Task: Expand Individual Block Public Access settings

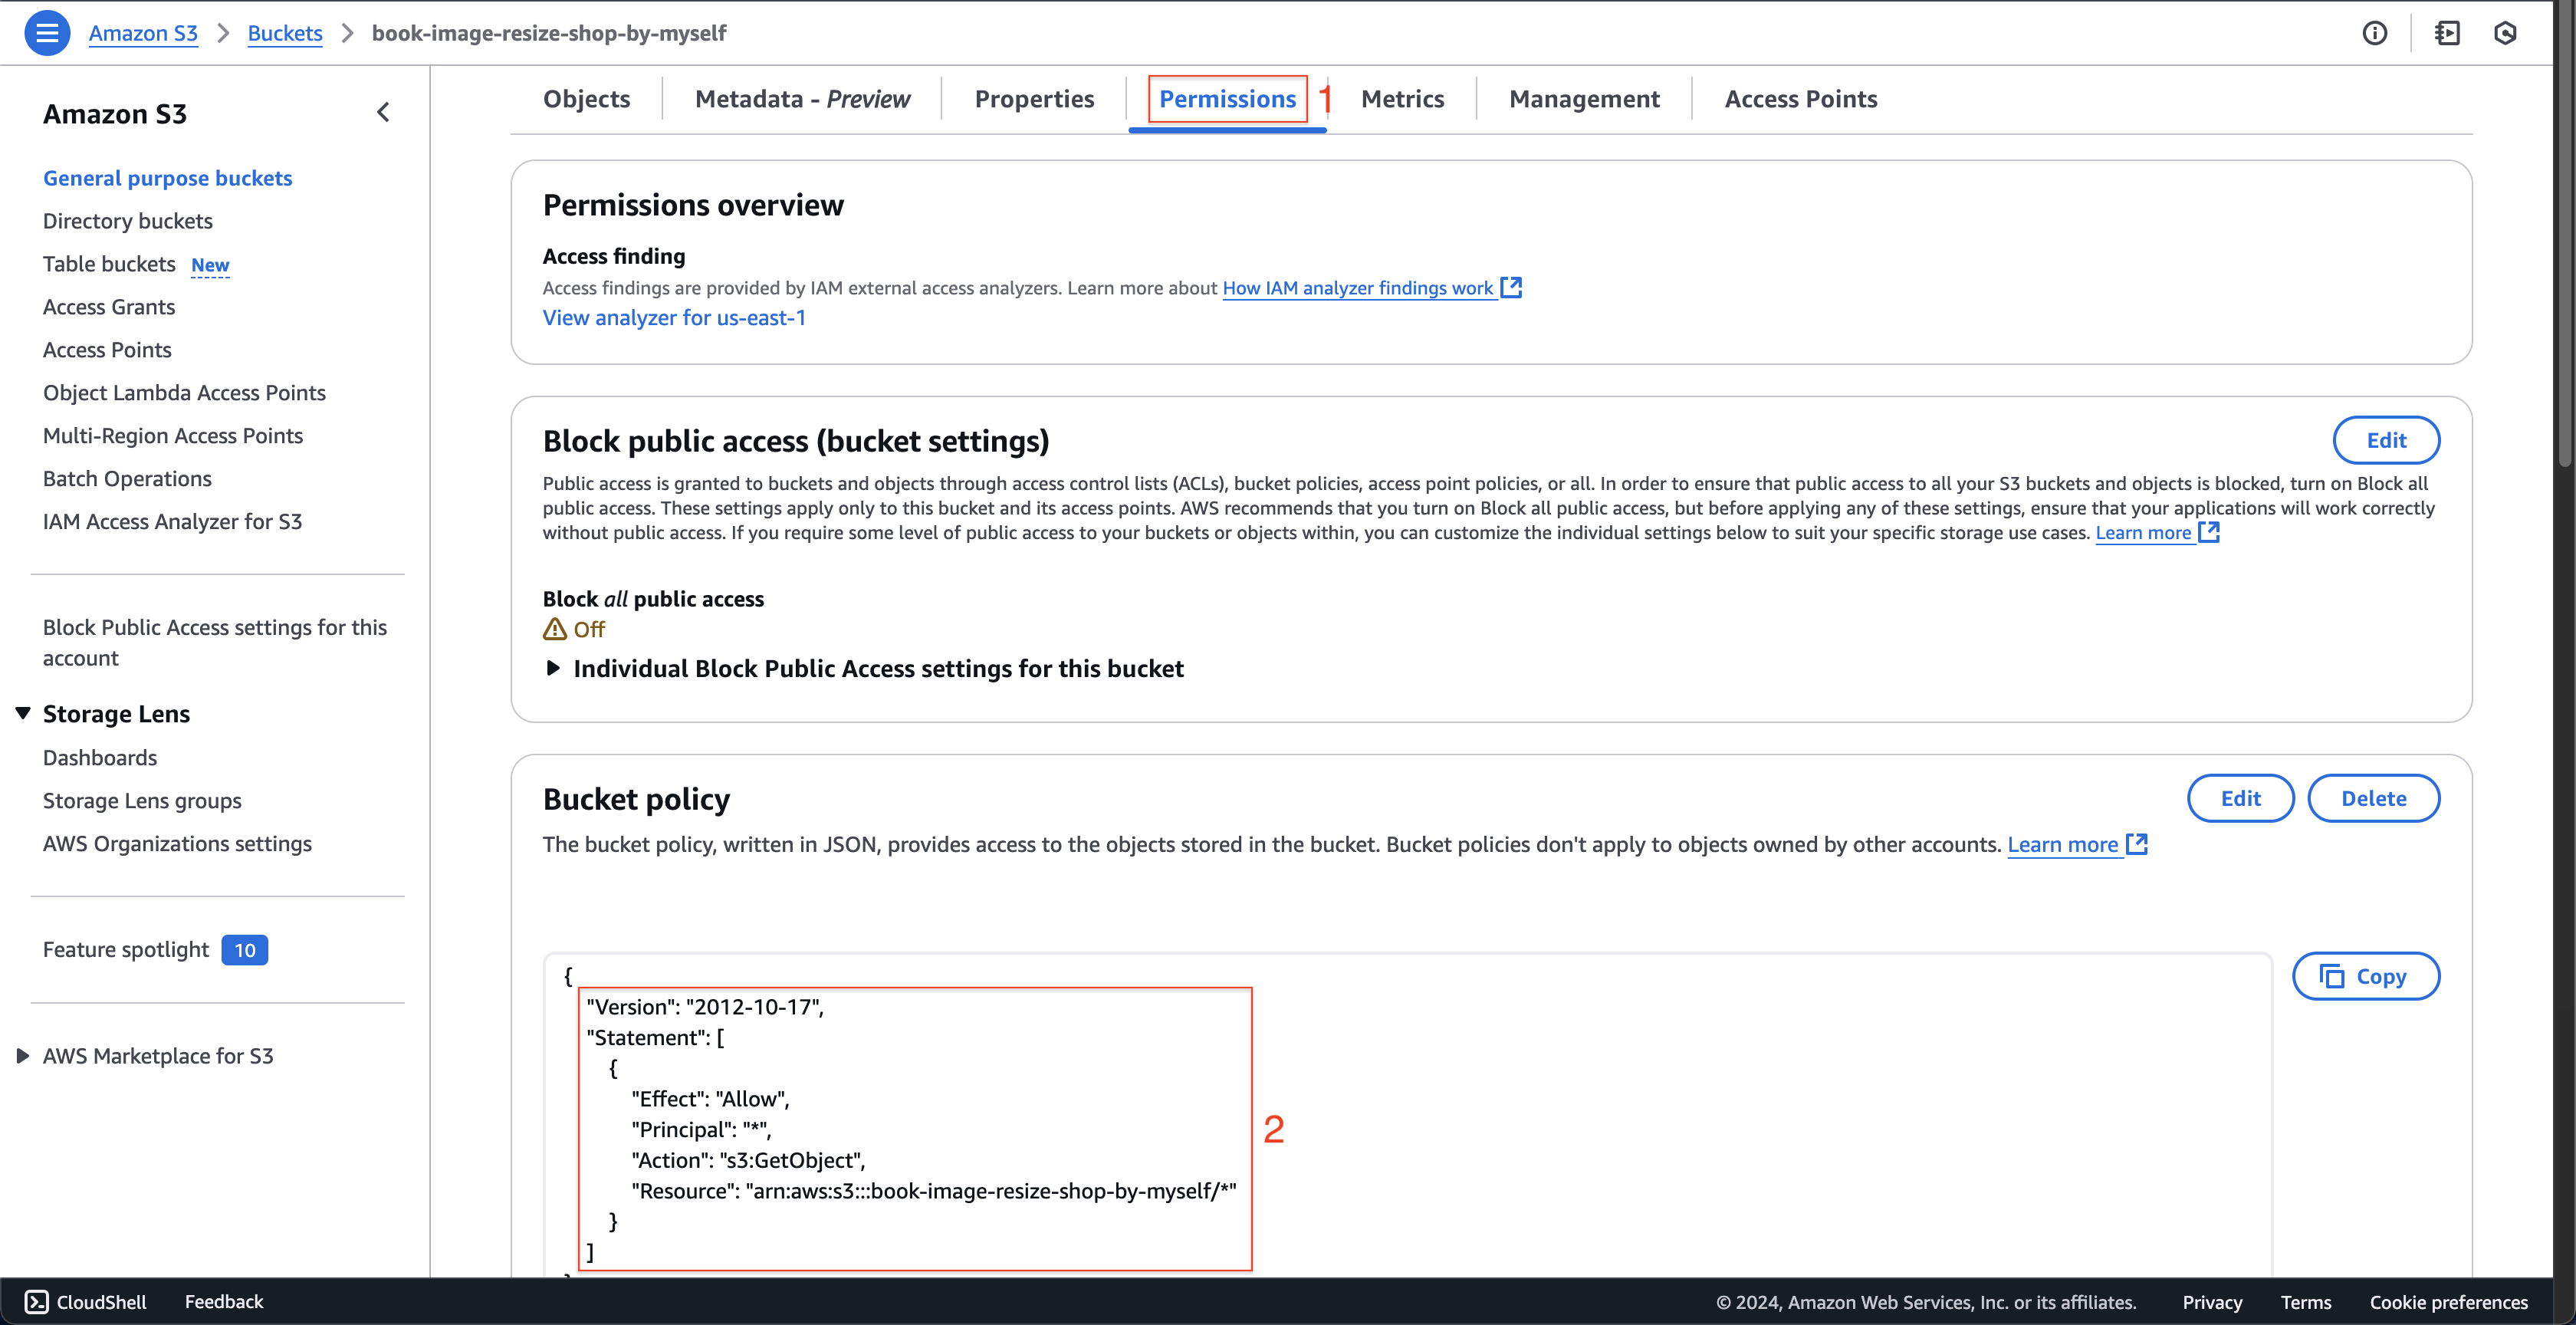Action: [552, 668]
